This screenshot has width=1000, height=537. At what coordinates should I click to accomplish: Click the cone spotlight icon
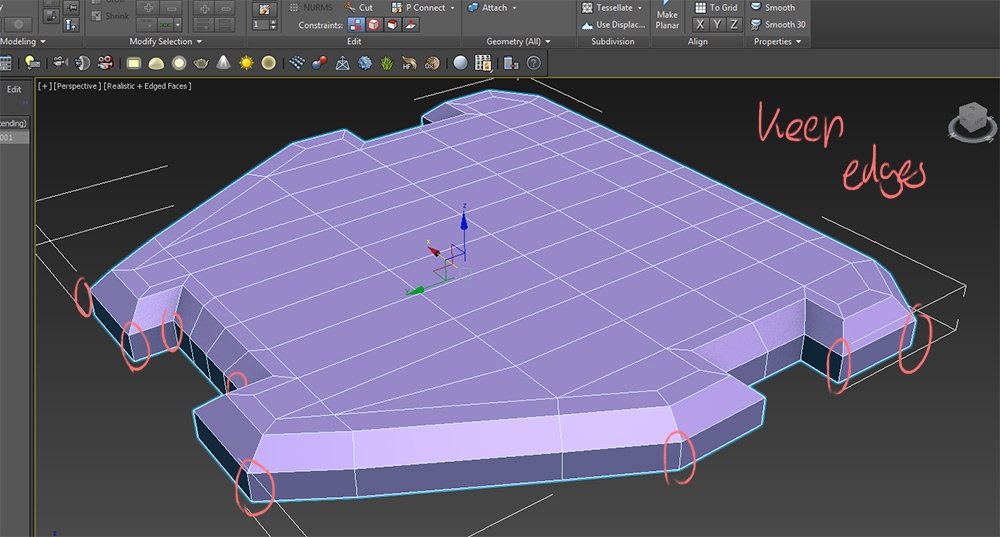(223, 63)
